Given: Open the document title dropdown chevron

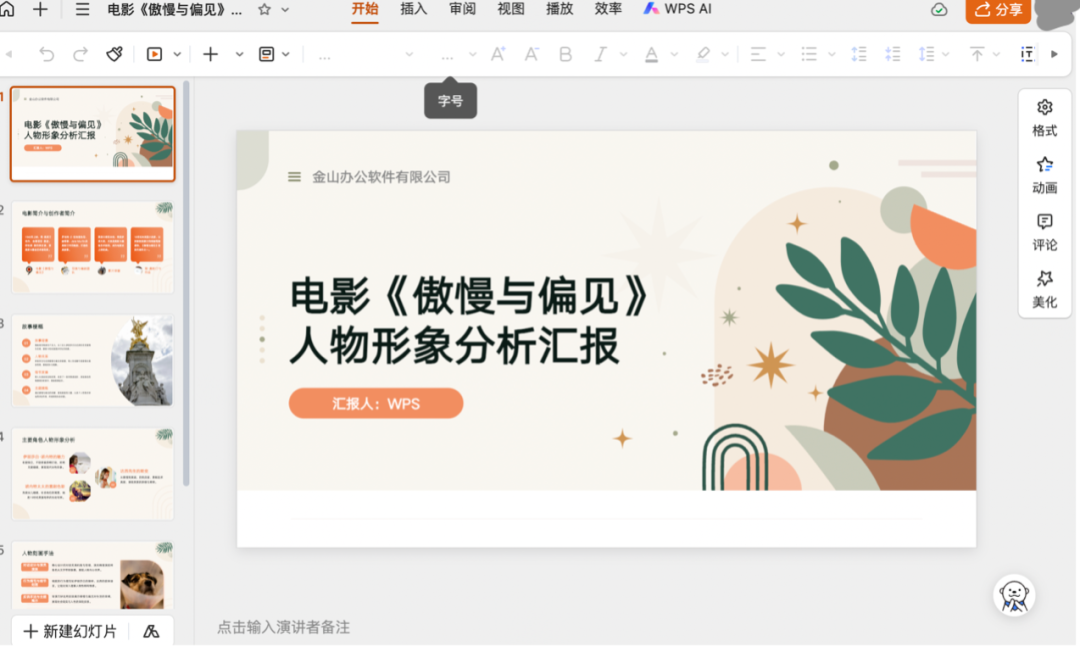Looking at the screenshot, I should click(x=285, y=10).
